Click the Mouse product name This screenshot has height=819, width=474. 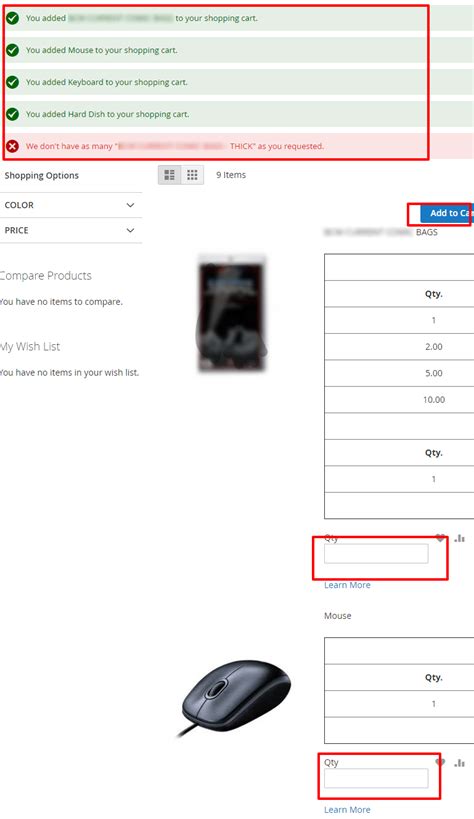tap(338, 616)
